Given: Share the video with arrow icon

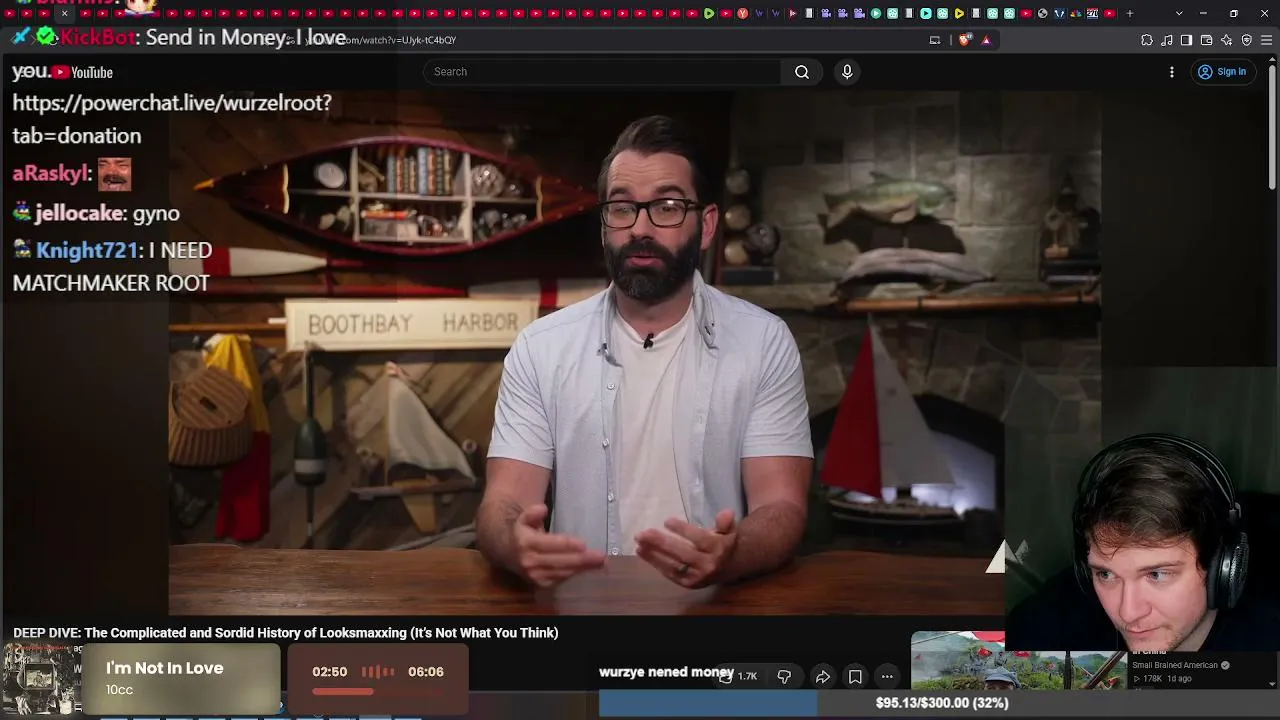Looking at the screenshot, I should (823, 677).
